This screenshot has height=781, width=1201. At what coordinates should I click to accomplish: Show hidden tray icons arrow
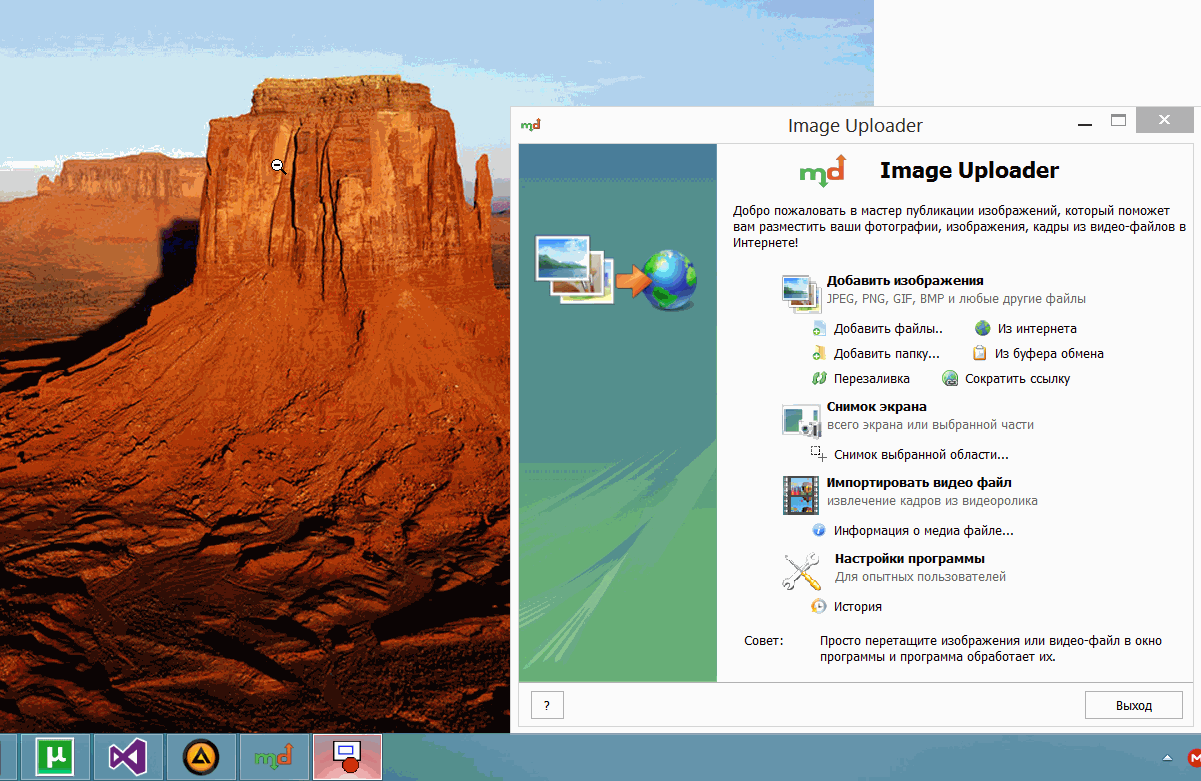click(1167, 757)
